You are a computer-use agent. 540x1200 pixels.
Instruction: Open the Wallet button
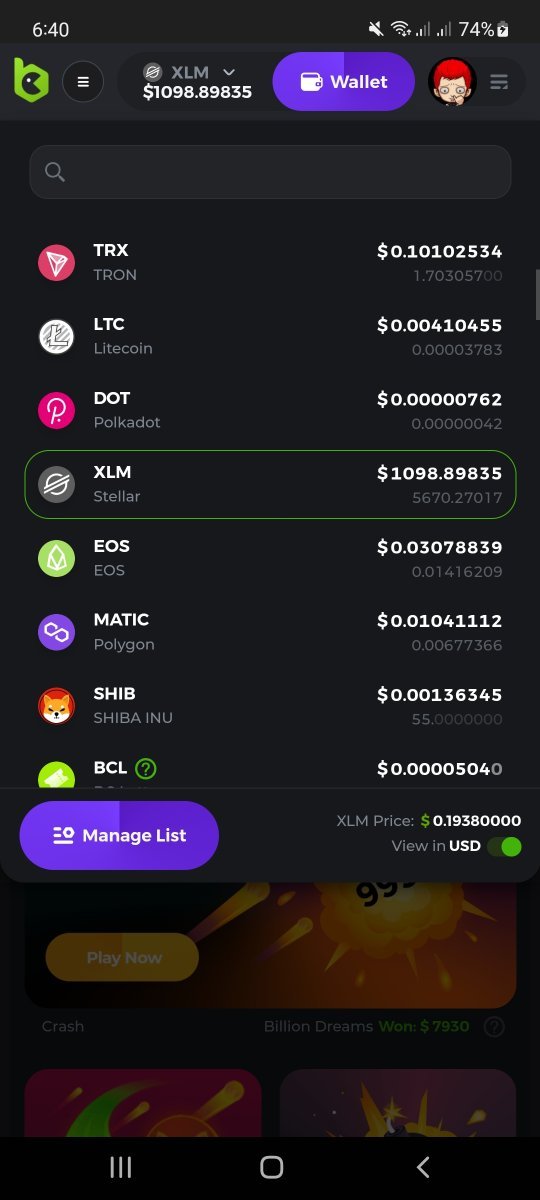[343, 81]
